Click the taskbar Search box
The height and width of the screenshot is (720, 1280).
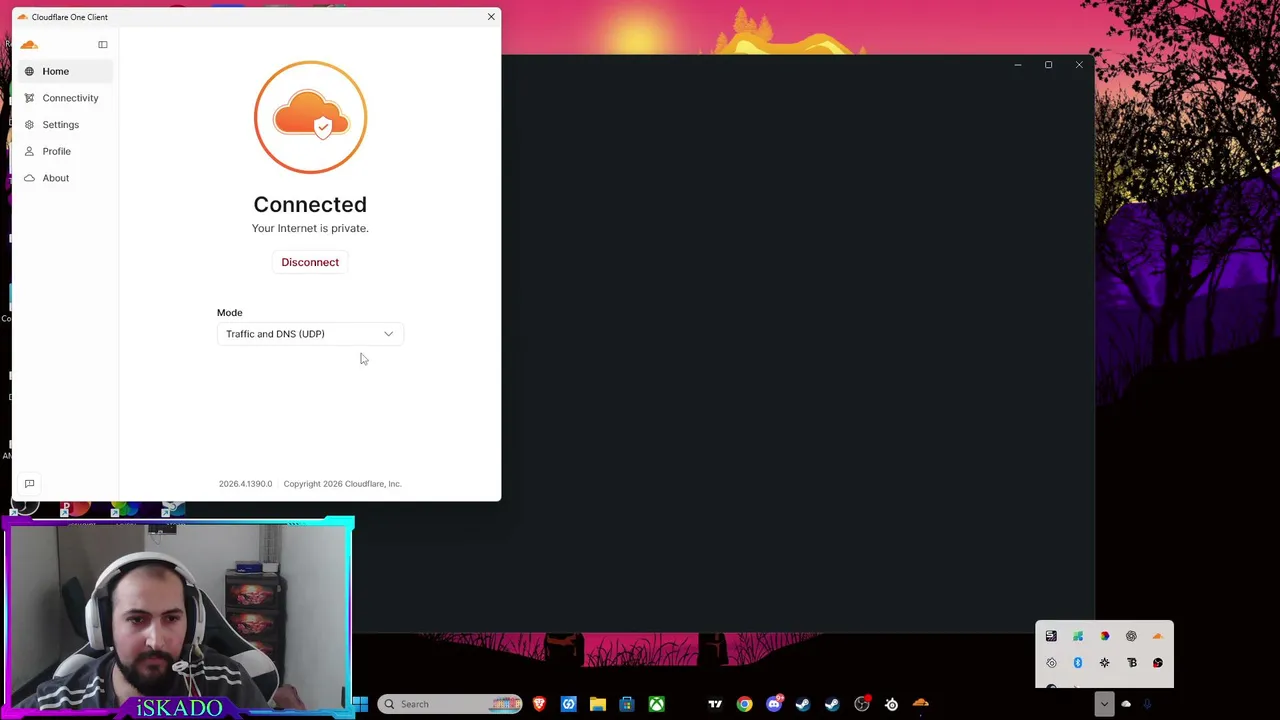coord(450,704)
